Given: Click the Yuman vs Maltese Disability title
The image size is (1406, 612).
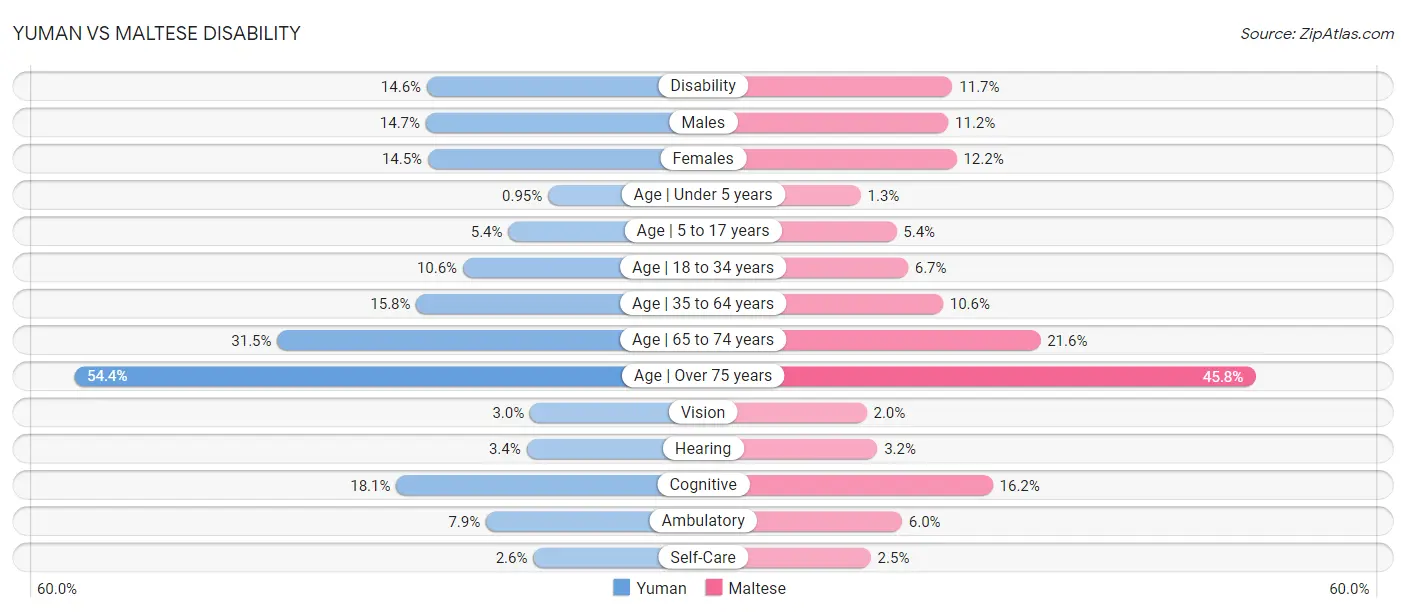Looking at the screenshot, I should click(156, 33).
